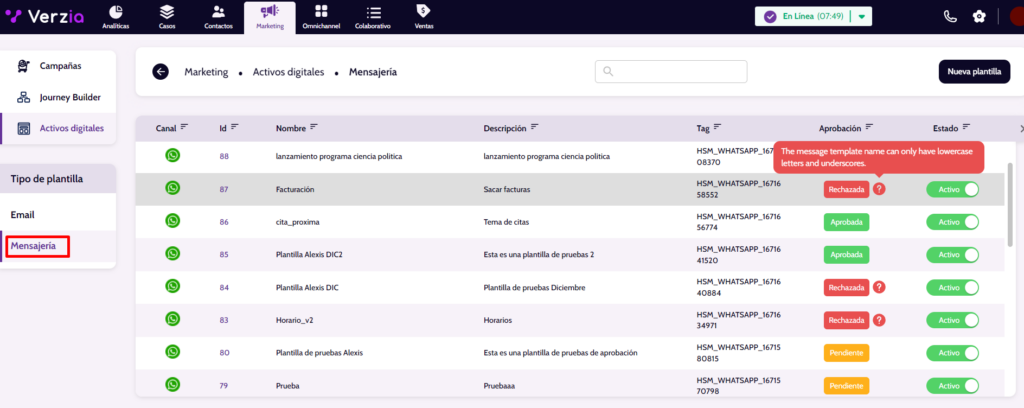Expand the En Línea status dropdown
Viewport: 1024px width, 408px height.
pos(862,17)
